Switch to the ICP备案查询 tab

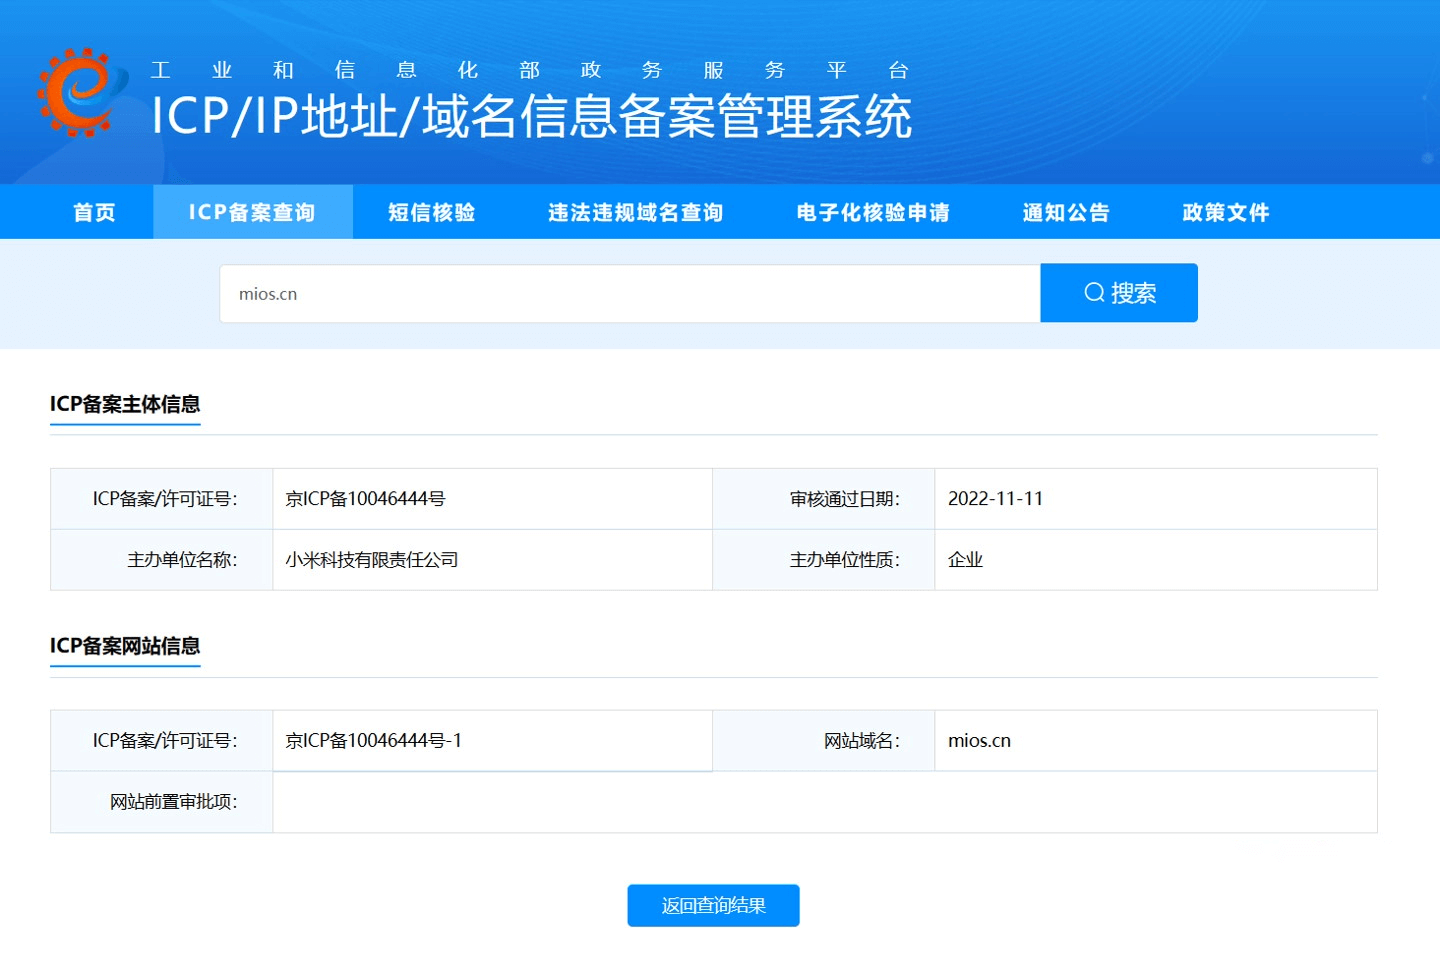[253, 211]
